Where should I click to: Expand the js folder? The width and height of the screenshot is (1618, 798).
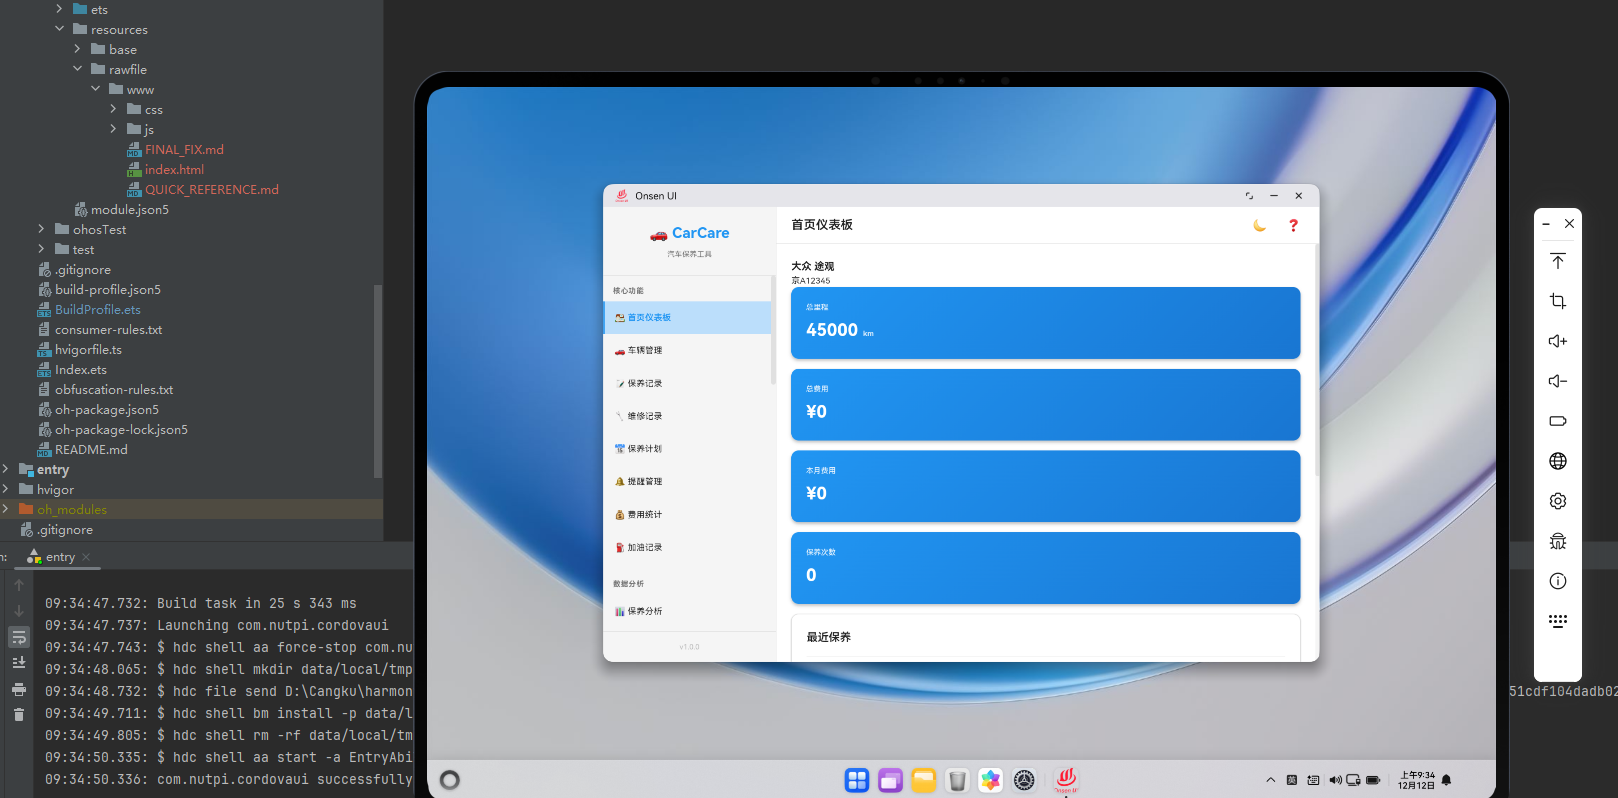tap(113, 129)
